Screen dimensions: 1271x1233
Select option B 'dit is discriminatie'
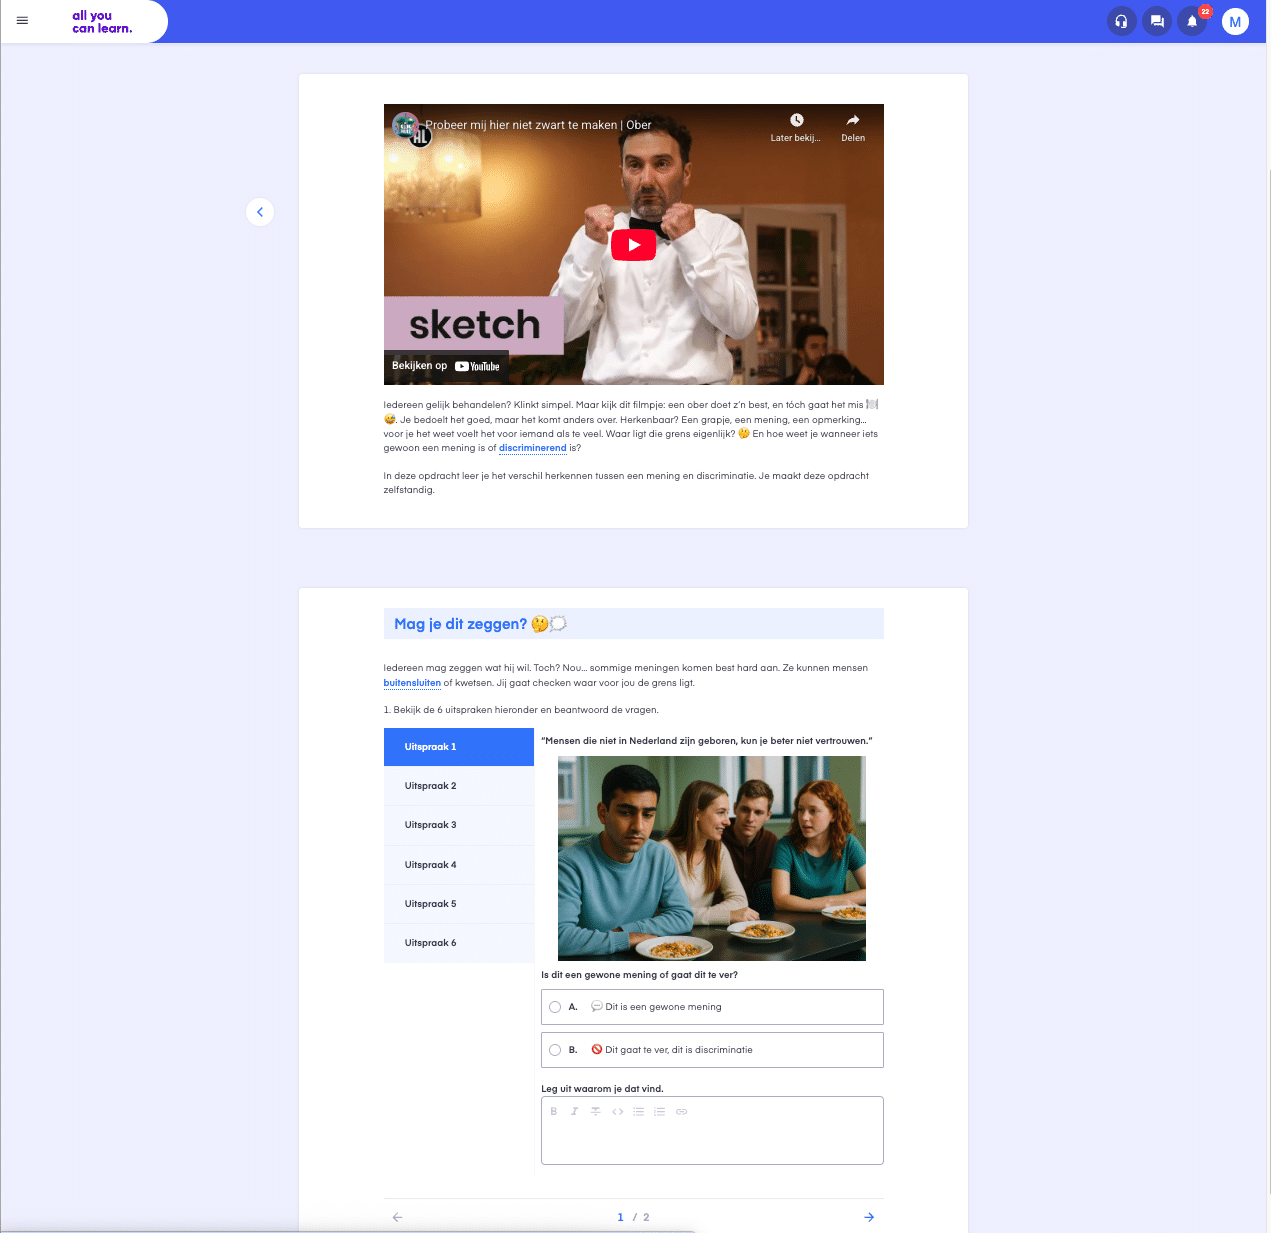[x=555, y=1050]
